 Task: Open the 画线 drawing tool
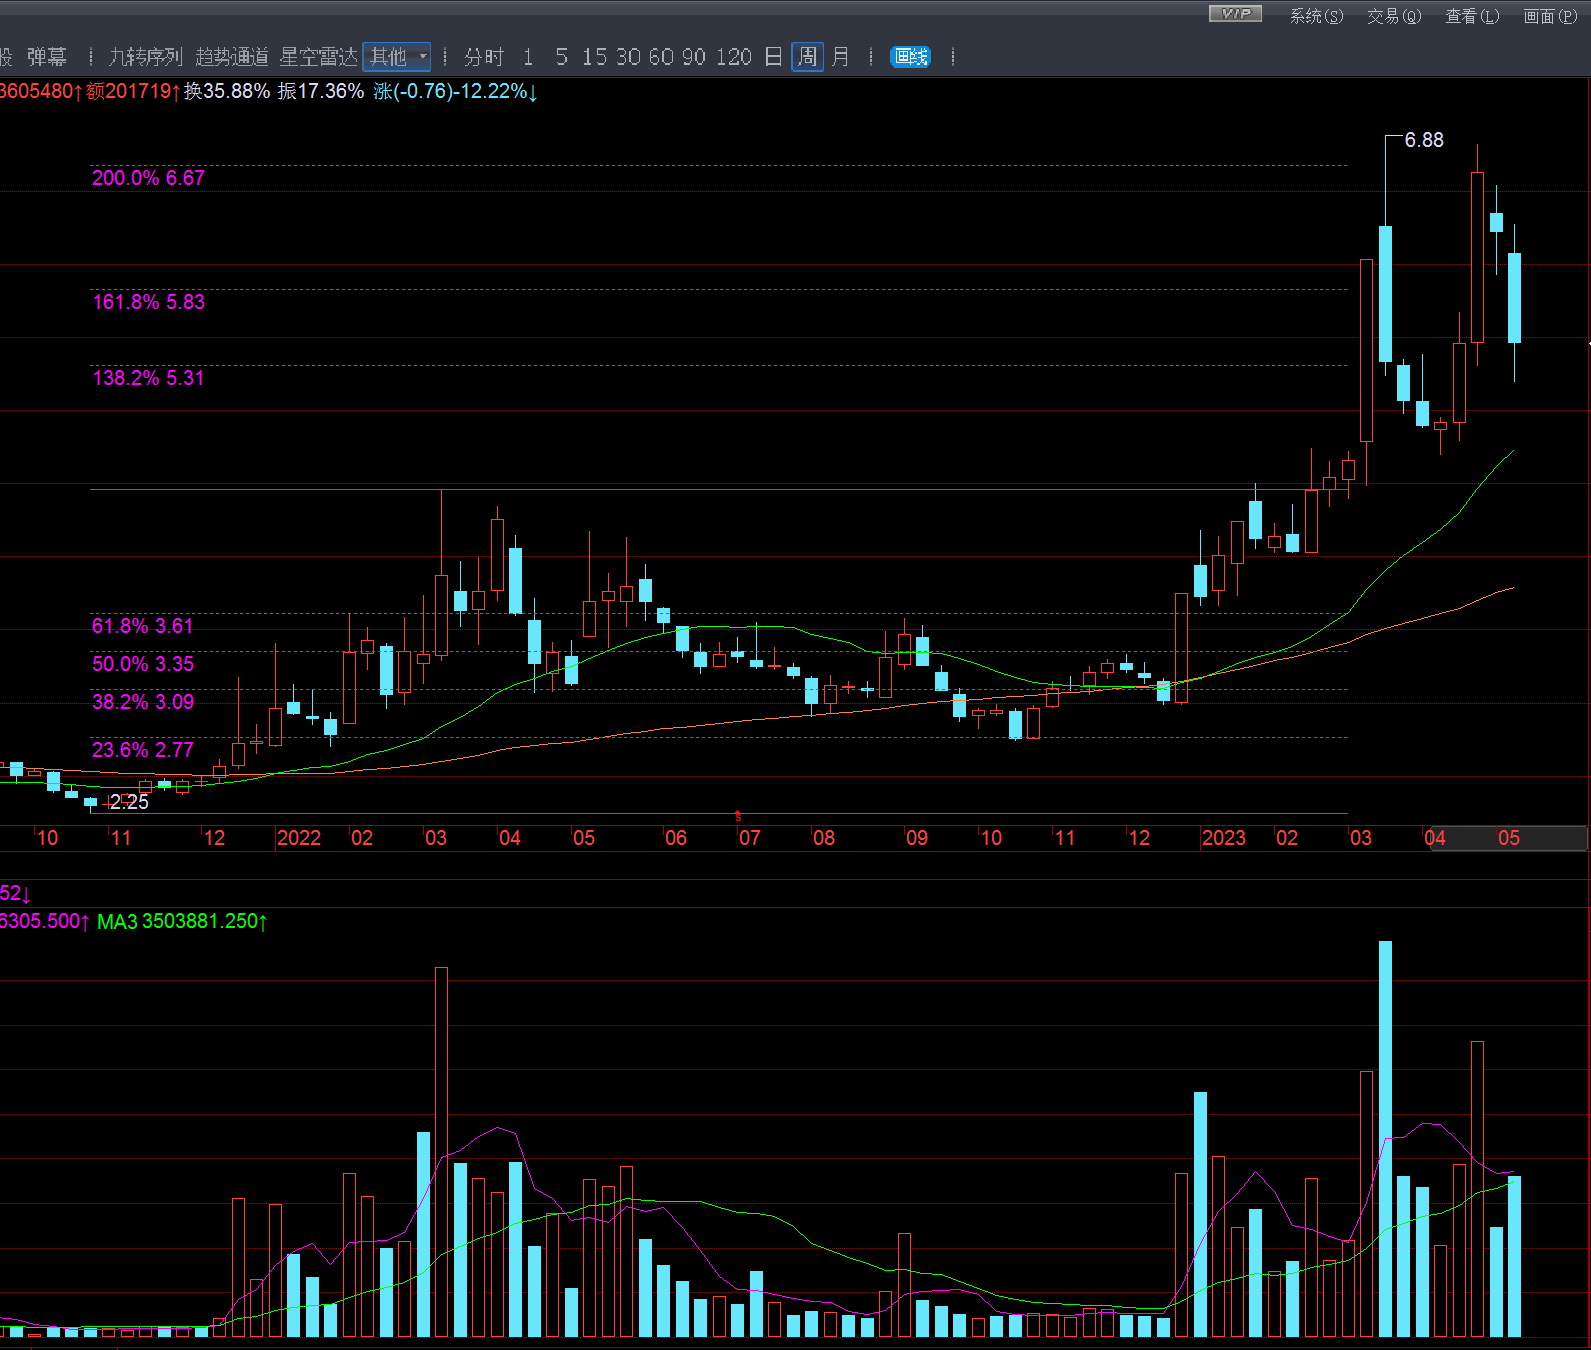point(910,57)
